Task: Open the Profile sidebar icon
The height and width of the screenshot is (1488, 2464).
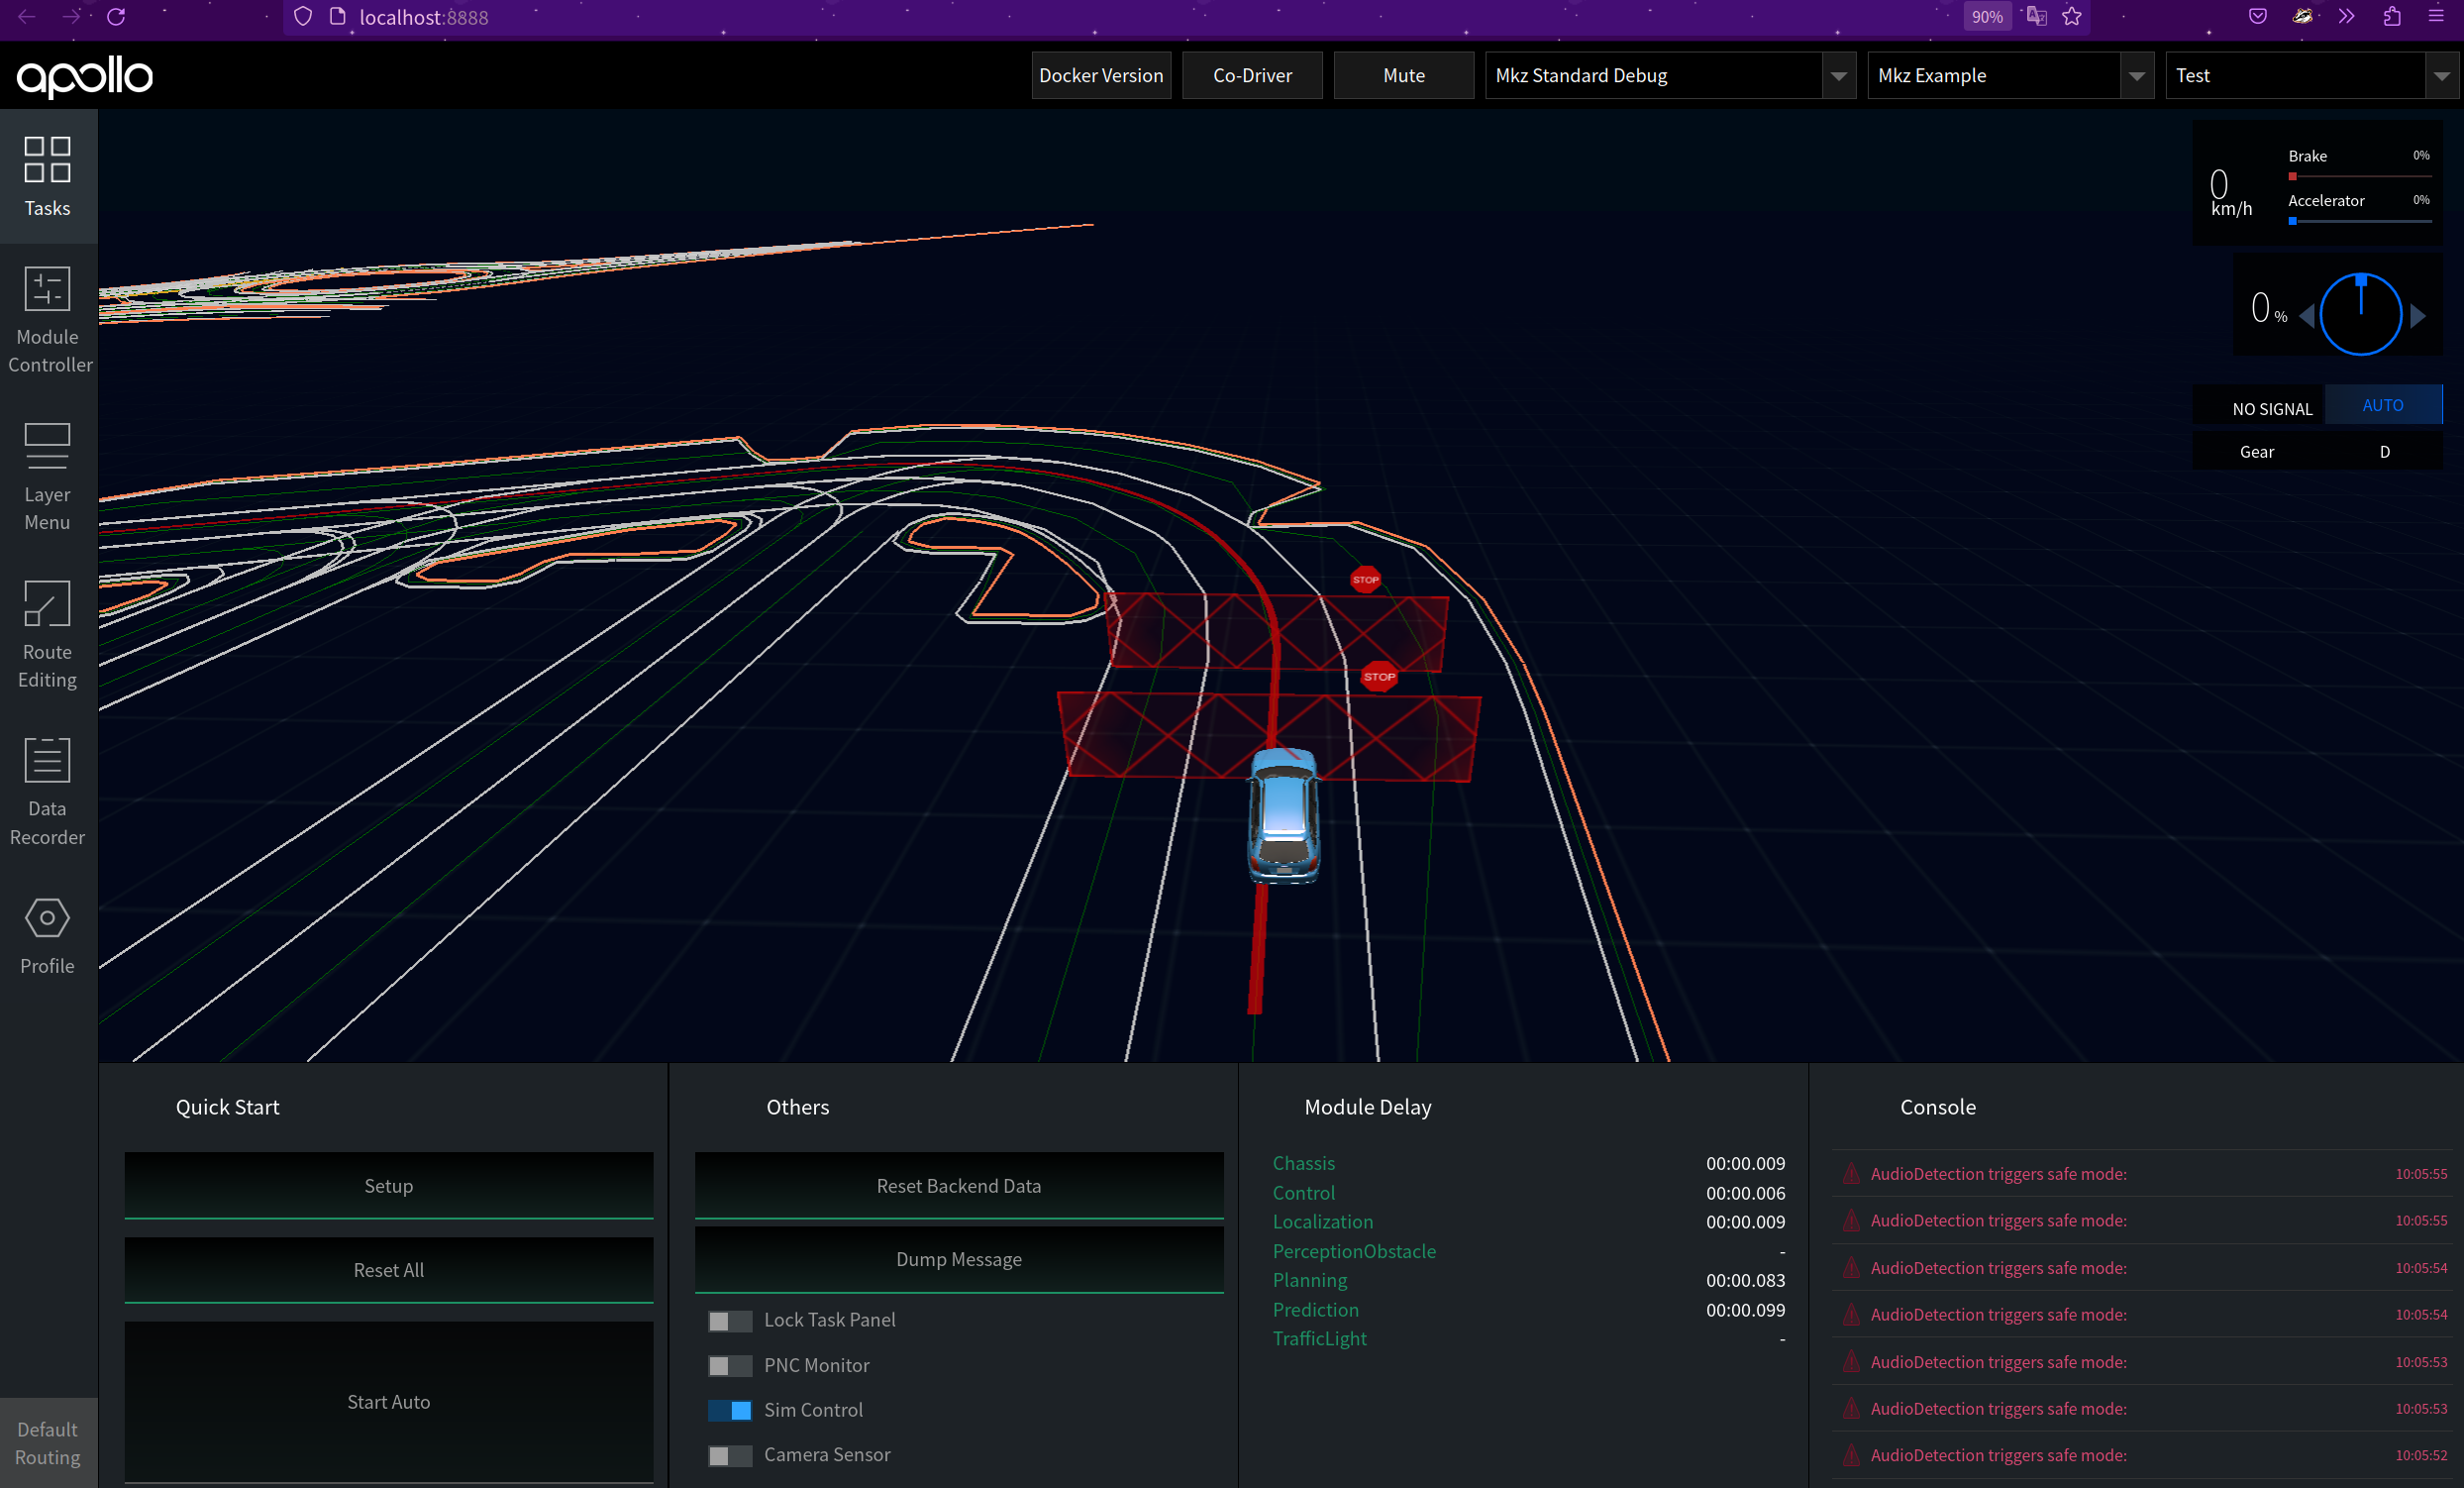Action: pos(47,935)
